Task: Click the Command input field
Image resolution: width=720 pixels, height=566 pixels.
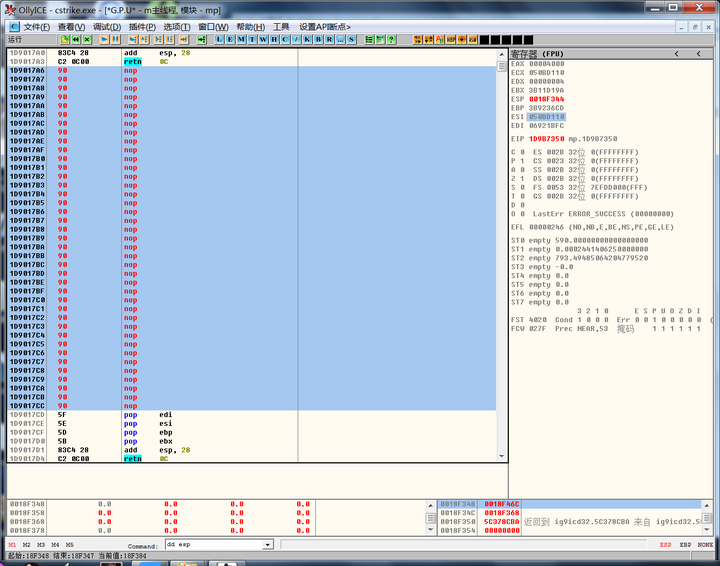Action: click(x=212, y=545)
